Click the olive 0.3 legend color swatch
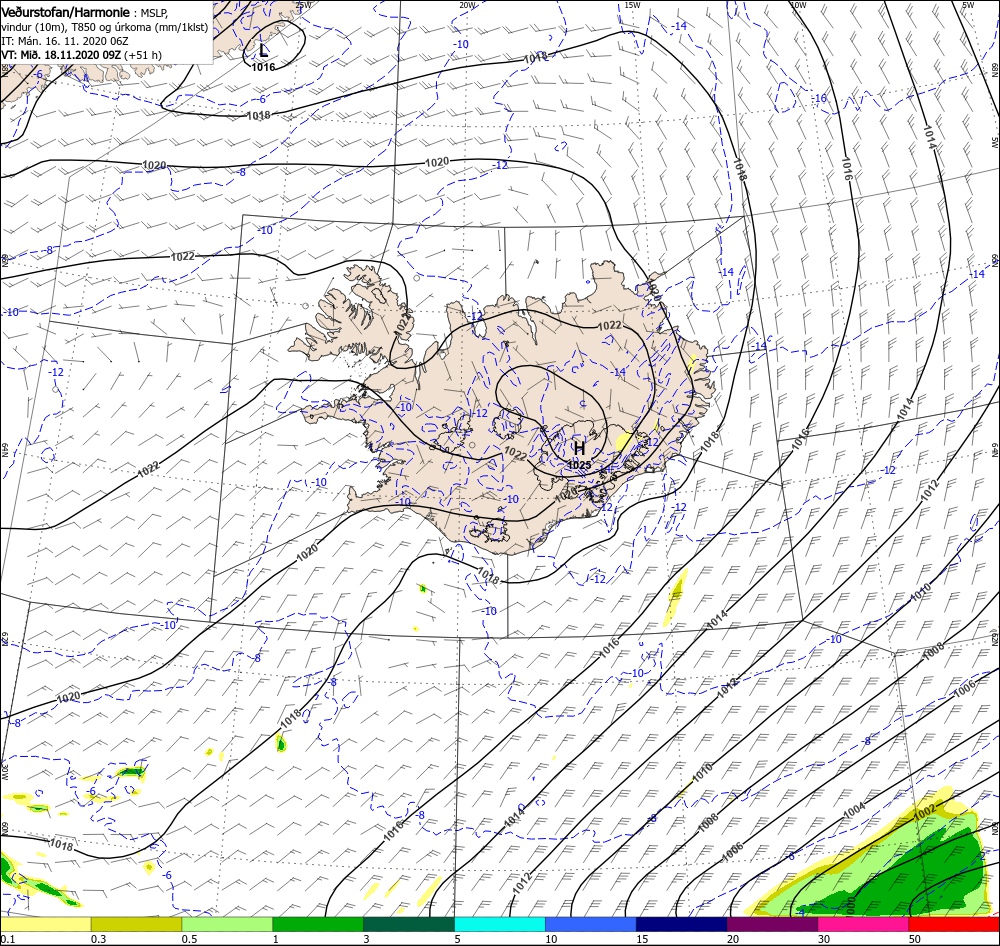Screen dimensions: 1000x946 point(136,924)
